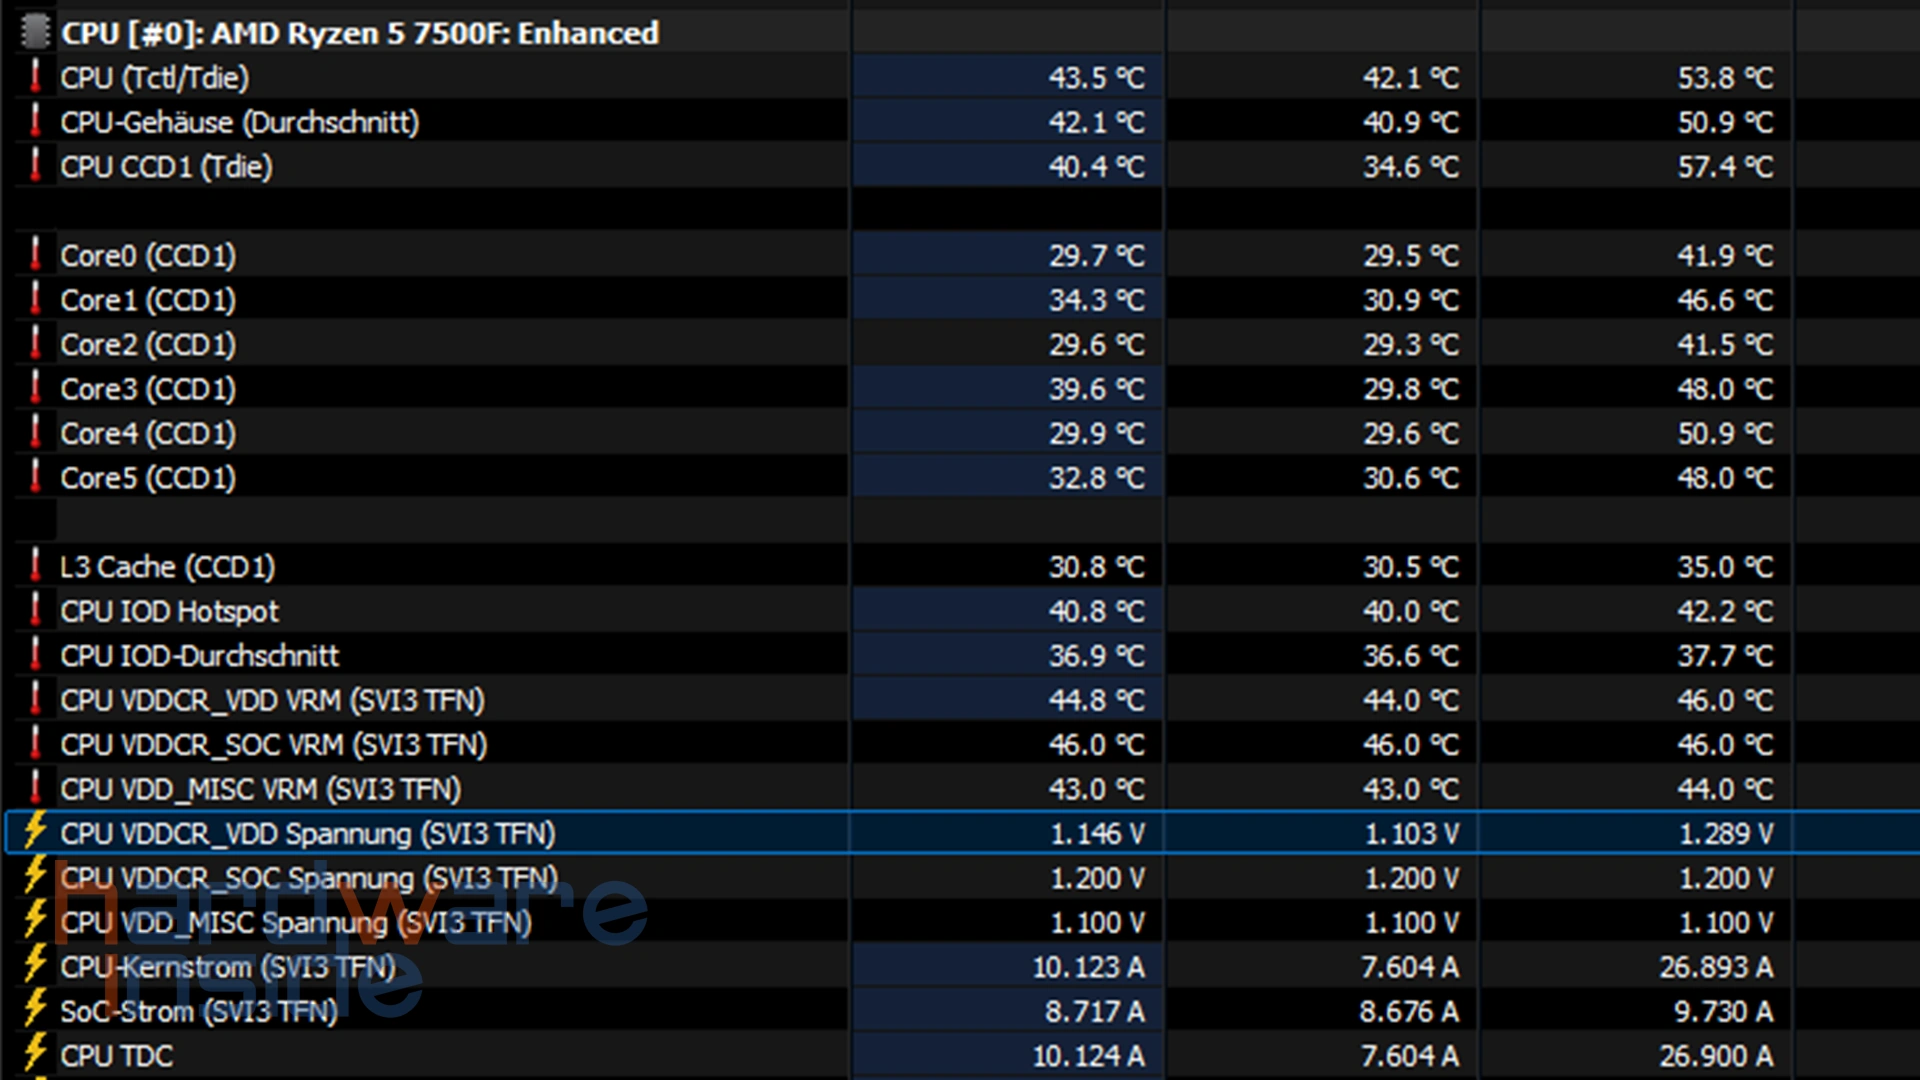Select the CPU IOD-Durchschnitt row
This screenshot has height=1080, width=1920.
(200, 655)
